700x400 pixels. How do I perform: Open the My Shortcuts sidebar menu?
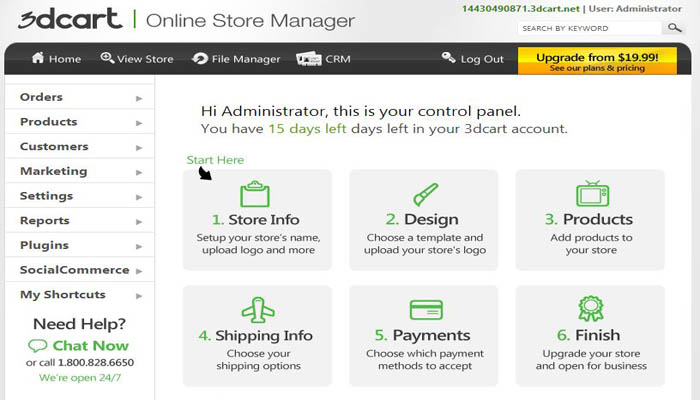click(x=79, y=295)
